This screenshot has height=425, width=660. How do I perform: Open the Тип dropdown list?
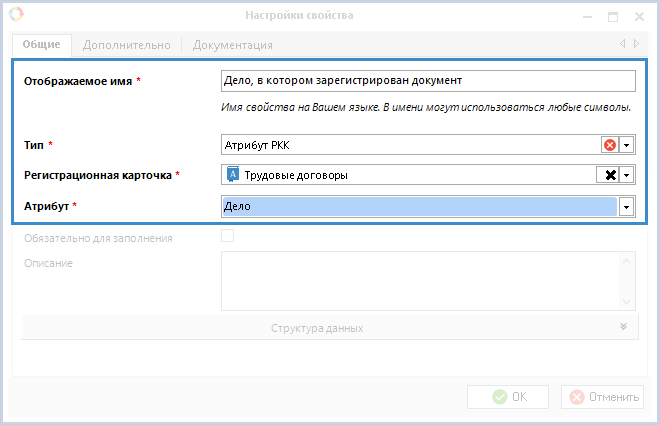click(627, 145)
